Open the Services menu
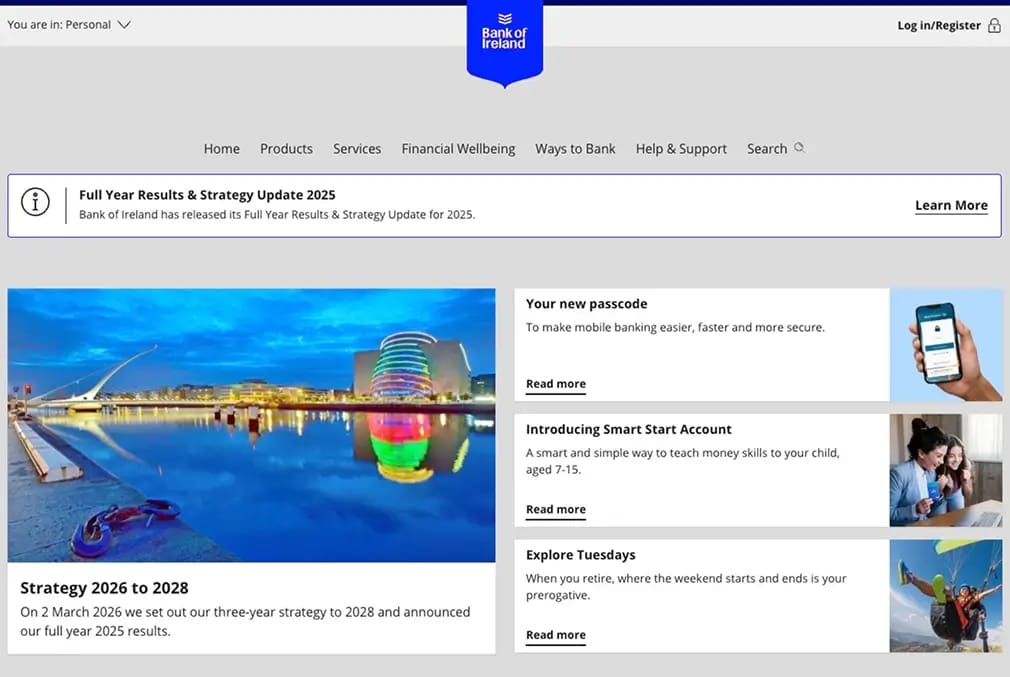Screen dimensions: 1010x677 coord(357,149)
